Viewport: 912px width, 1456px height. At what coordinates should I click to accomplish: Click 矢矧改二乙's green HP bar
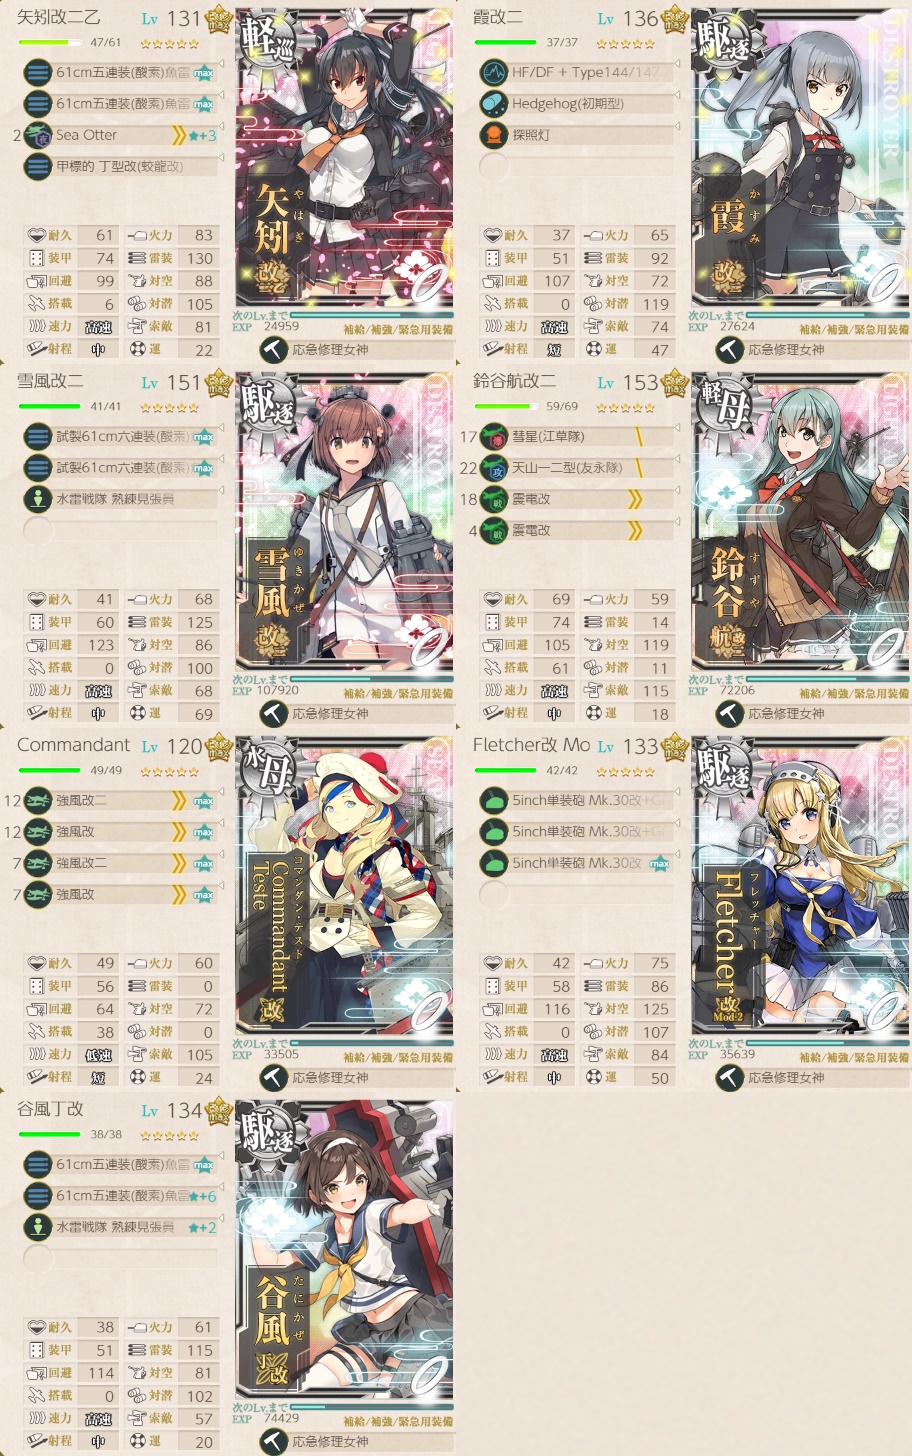[50, 43]
